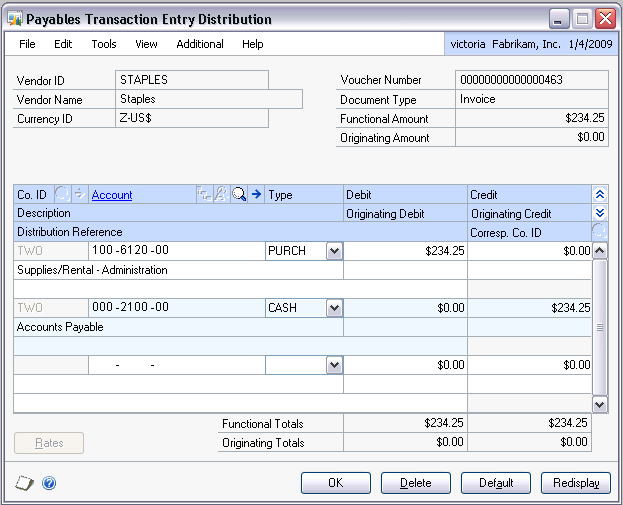This screenshot has width=623, height=505.
Task: Expand grid rows with the double down chevron
Action: pos(600,213)
